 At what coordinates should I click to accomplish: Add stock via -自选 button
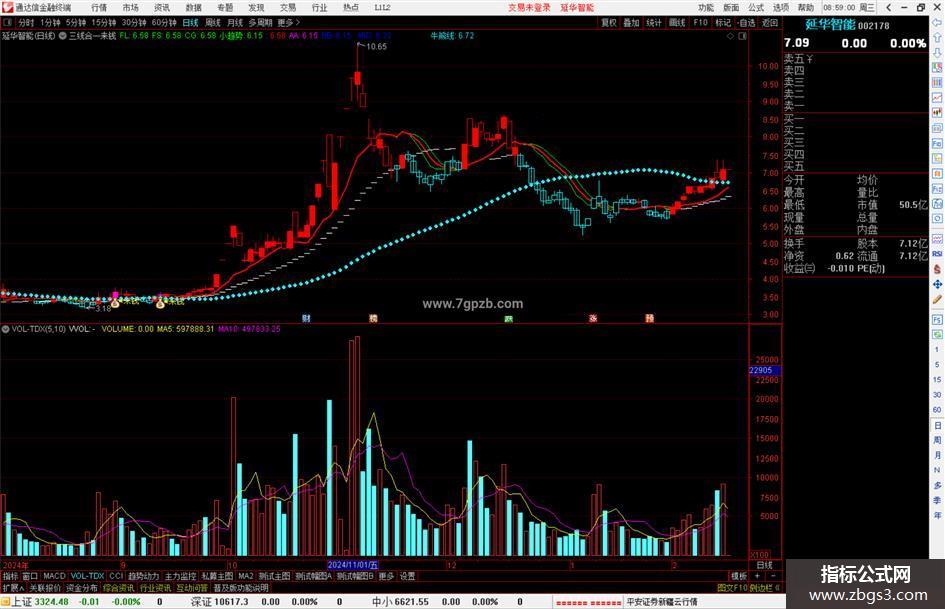(746, 22)
